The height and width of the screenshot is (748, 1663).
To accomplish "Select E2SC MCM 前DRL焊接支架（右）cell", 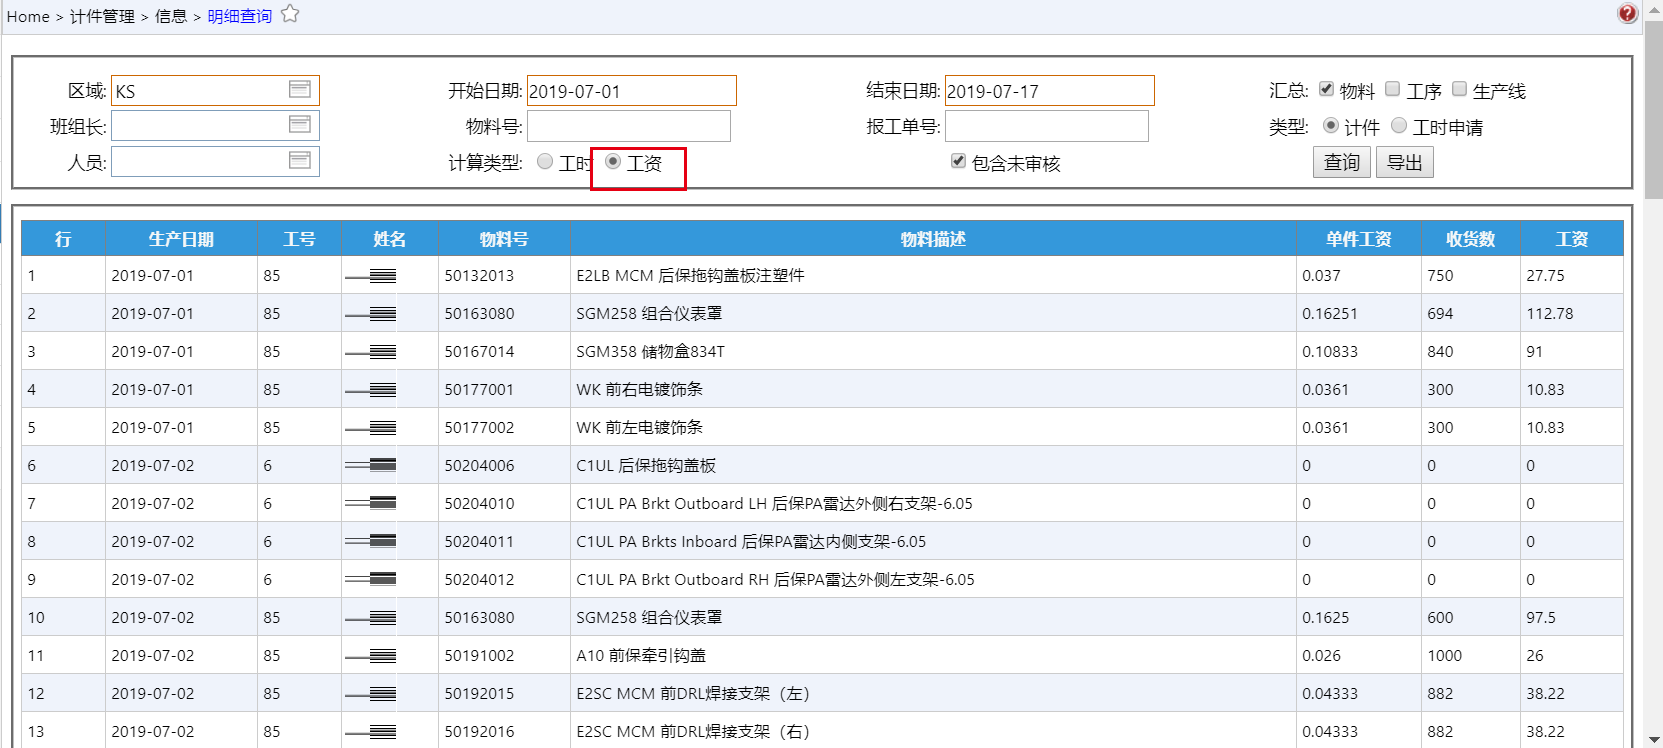I will tap(933, 731).
